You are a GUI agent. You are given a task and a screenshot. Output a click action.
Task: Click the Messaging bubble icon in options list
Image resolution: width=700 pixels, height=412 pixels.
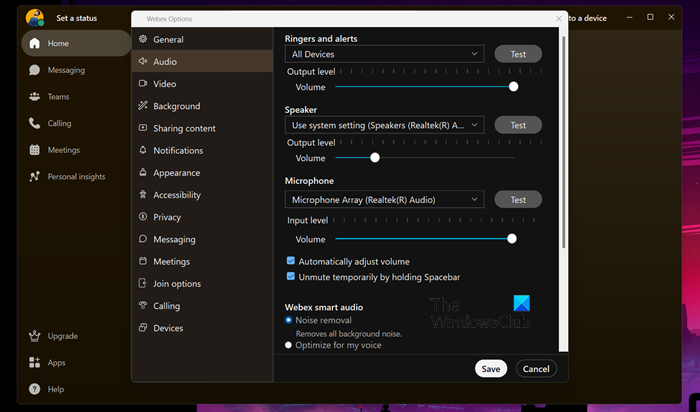coord(143,239)
